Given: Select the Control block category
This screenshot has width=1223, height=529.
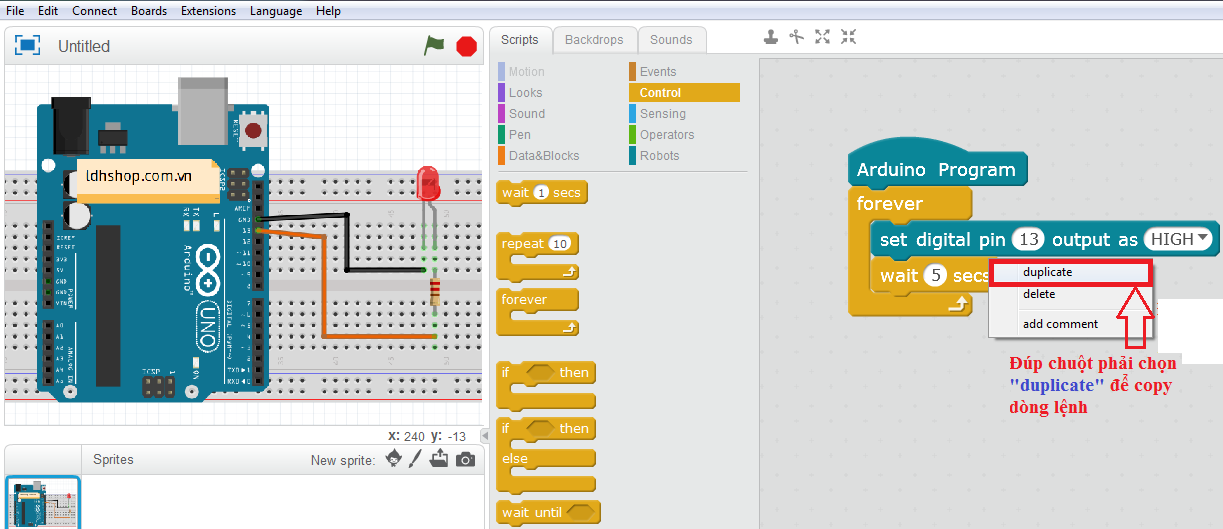Looking at the screenshot, I should pyautogui.click(x=684, y=92).
